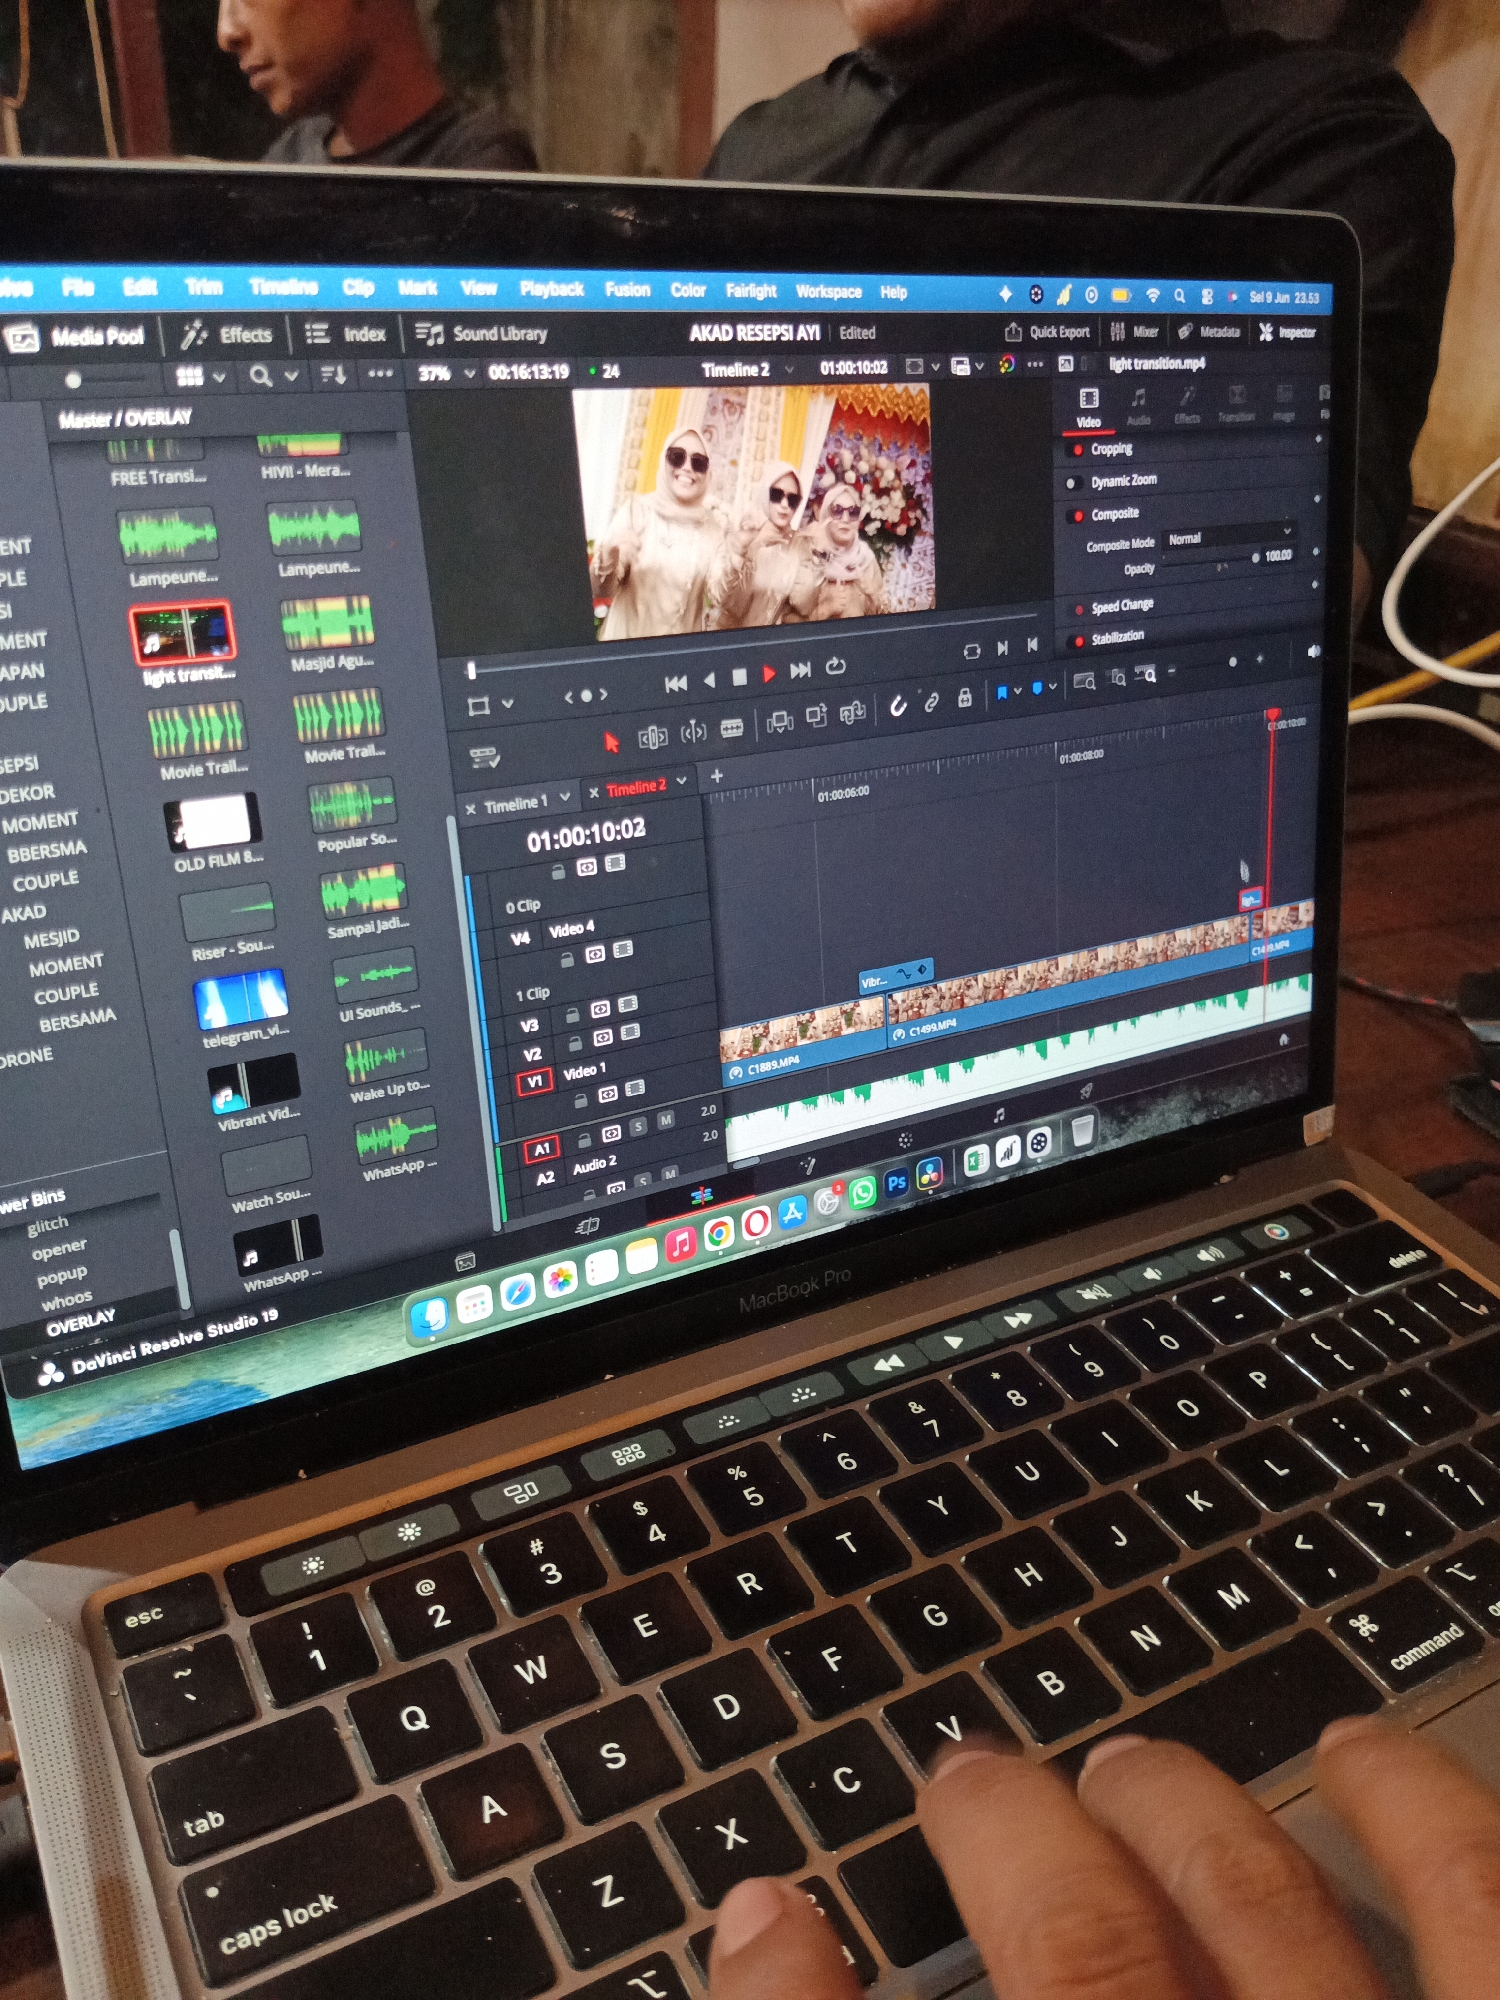Open Finder from the Dock

430,1317
